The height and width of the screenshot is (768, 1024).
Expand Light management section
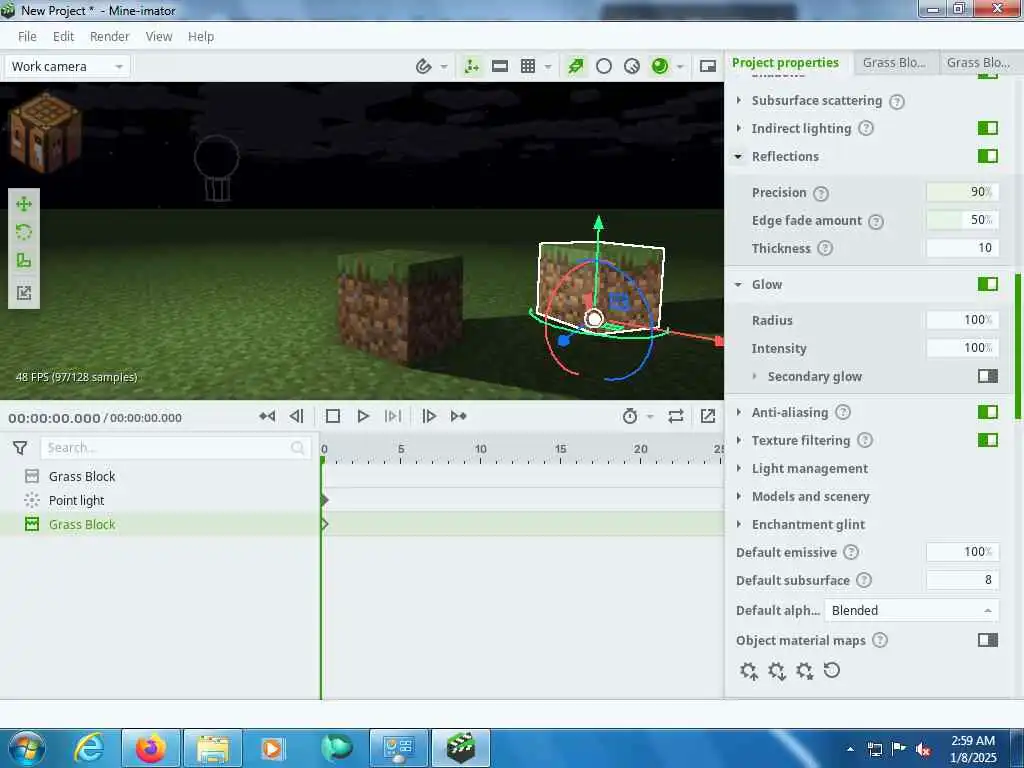click(739, 468)
